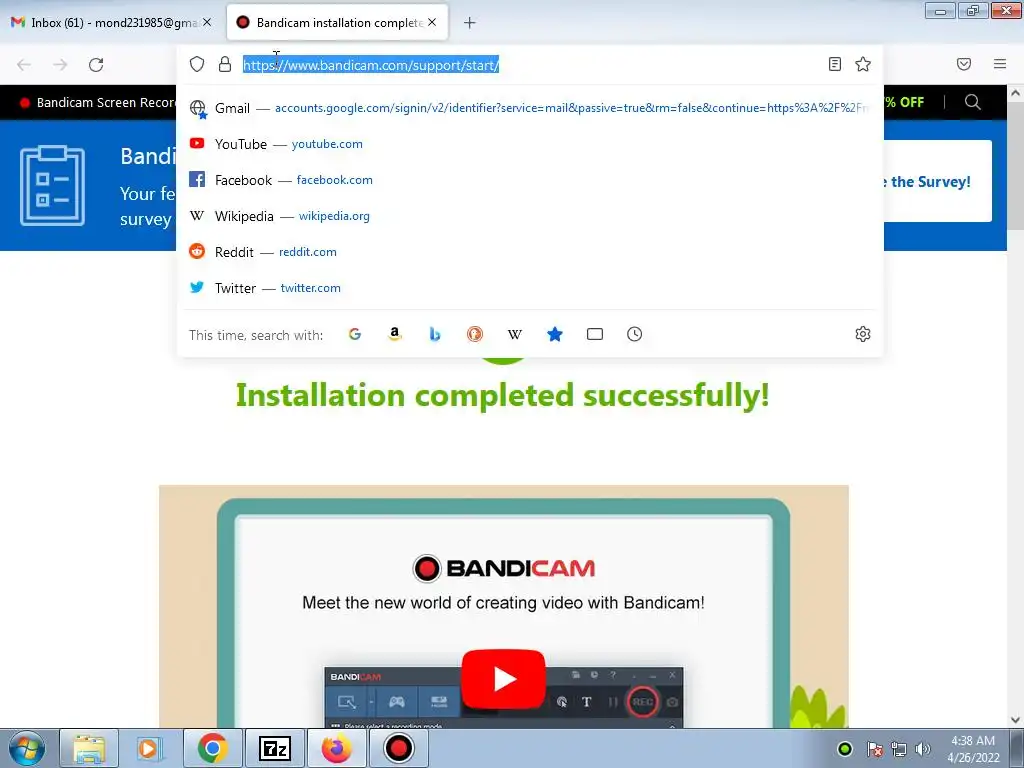Open Windows Media Player from taskbar
Screen dimensions: 1024x768
point(149,748)
